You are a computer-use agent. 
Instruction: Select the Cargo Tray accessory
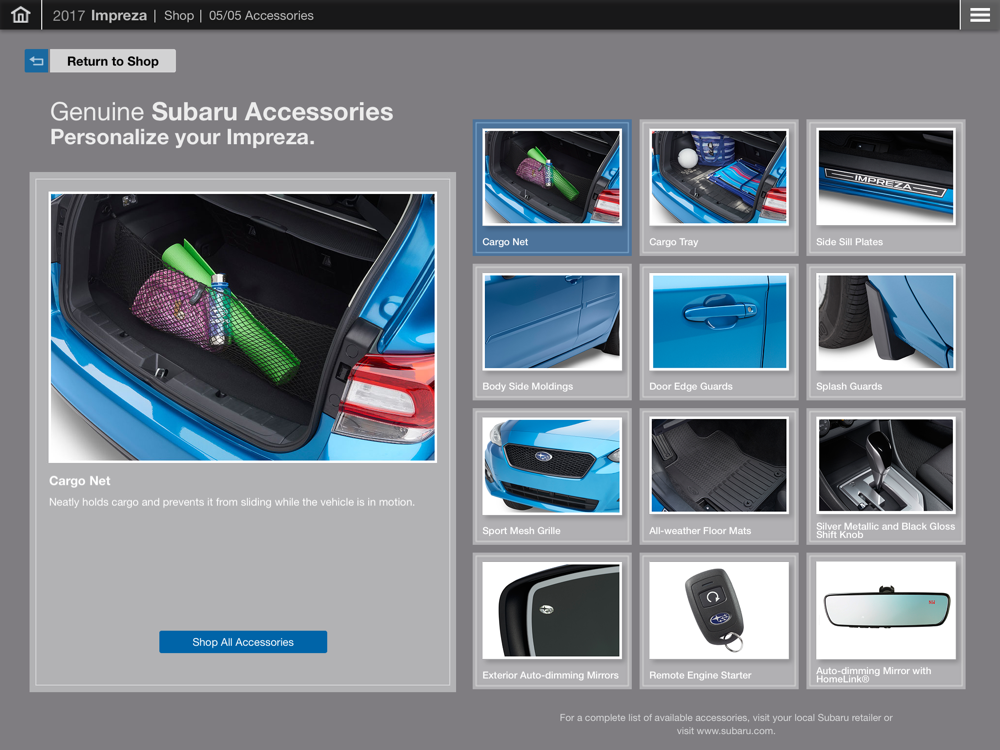719,188
